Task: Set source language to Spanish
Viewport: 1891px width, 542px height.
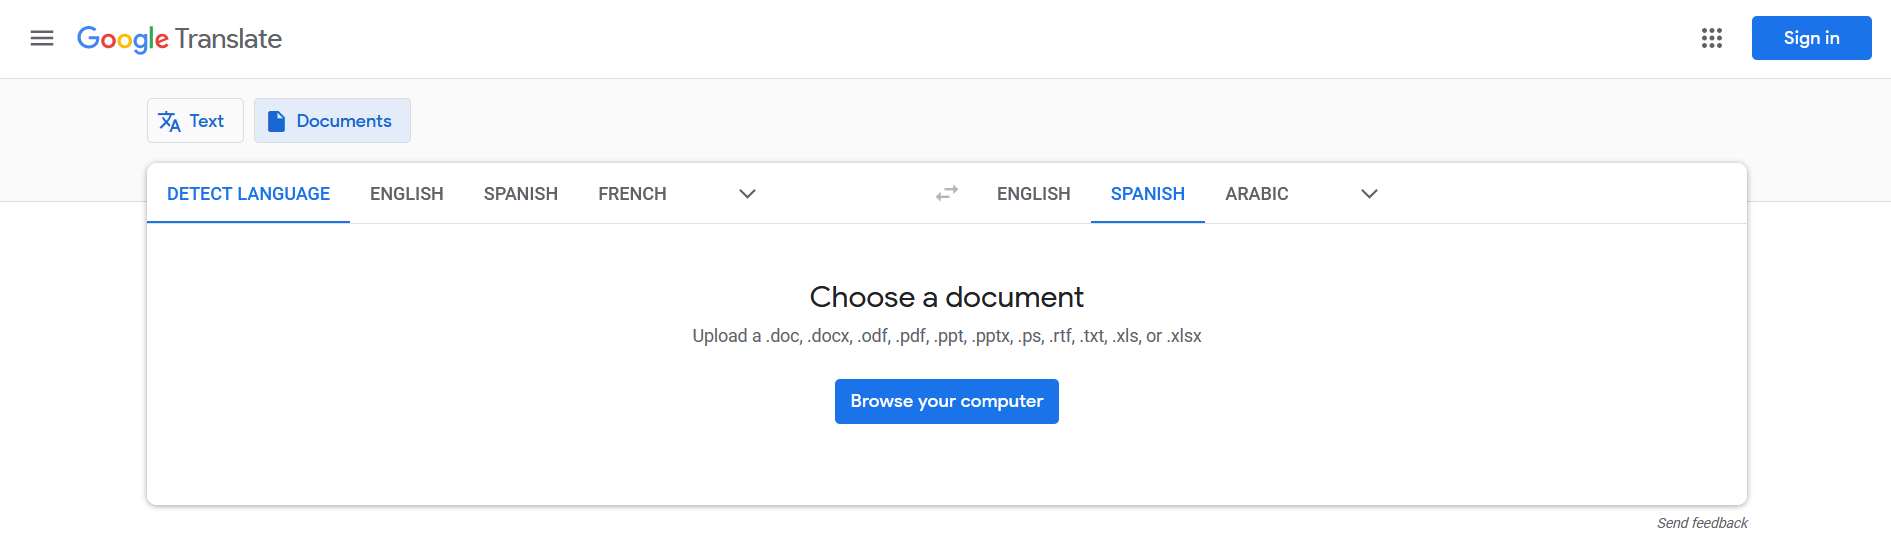Action: (x=520, y=194)
